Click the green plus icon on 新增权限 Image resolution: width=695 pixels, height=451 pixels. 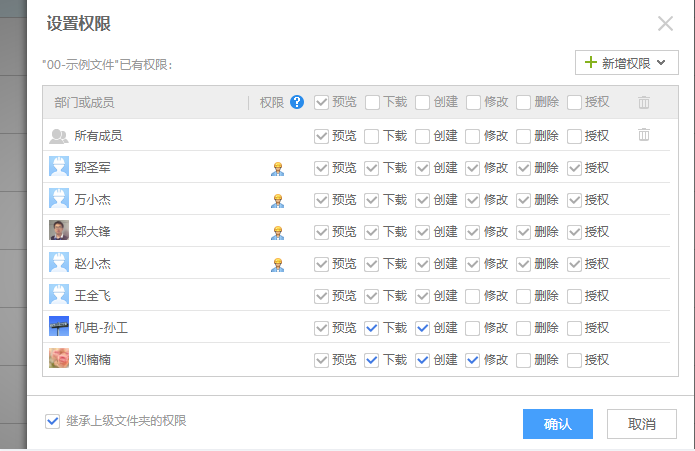(590, 62)
